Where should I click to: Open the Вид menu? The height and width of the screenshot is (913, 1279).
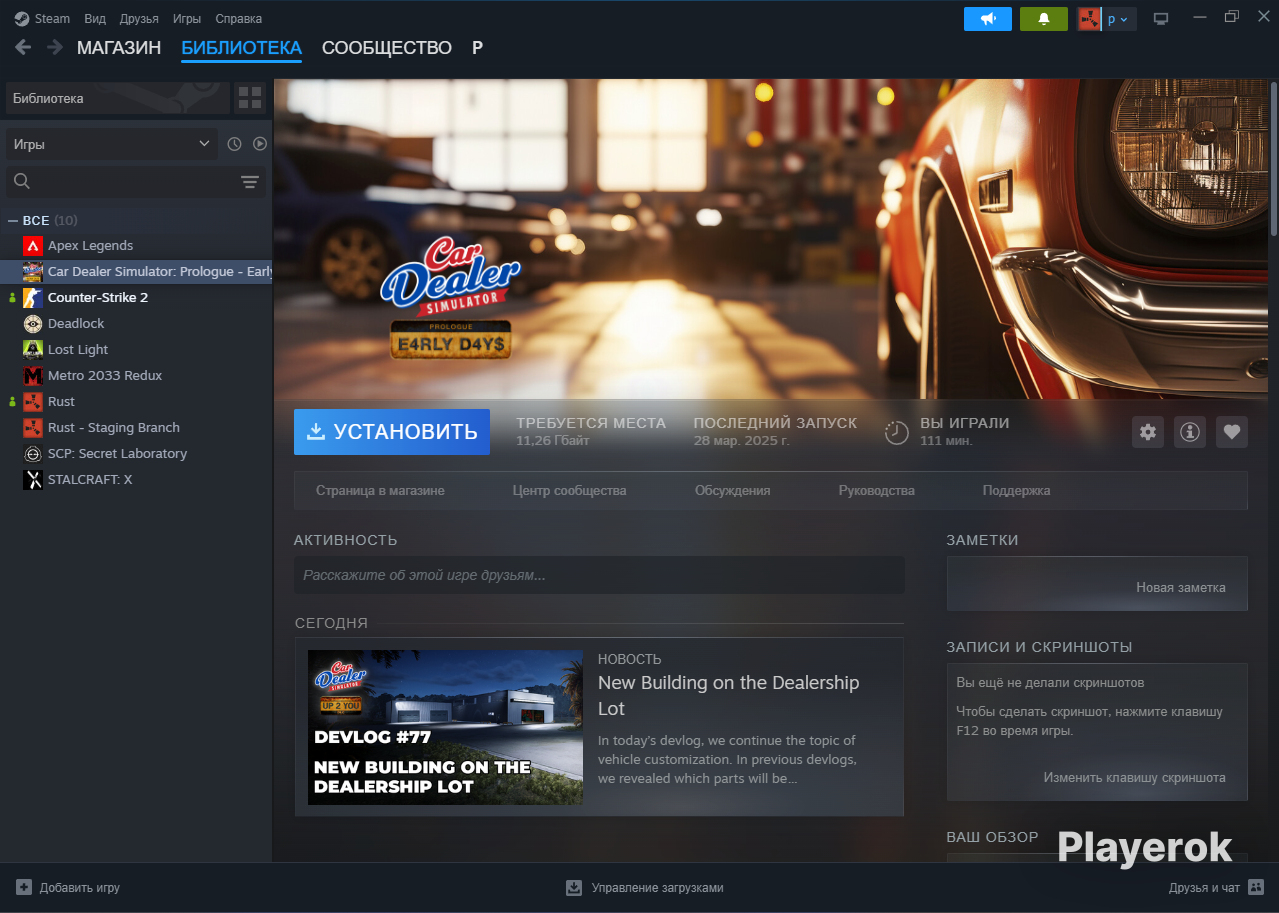(x=95, y=19)
